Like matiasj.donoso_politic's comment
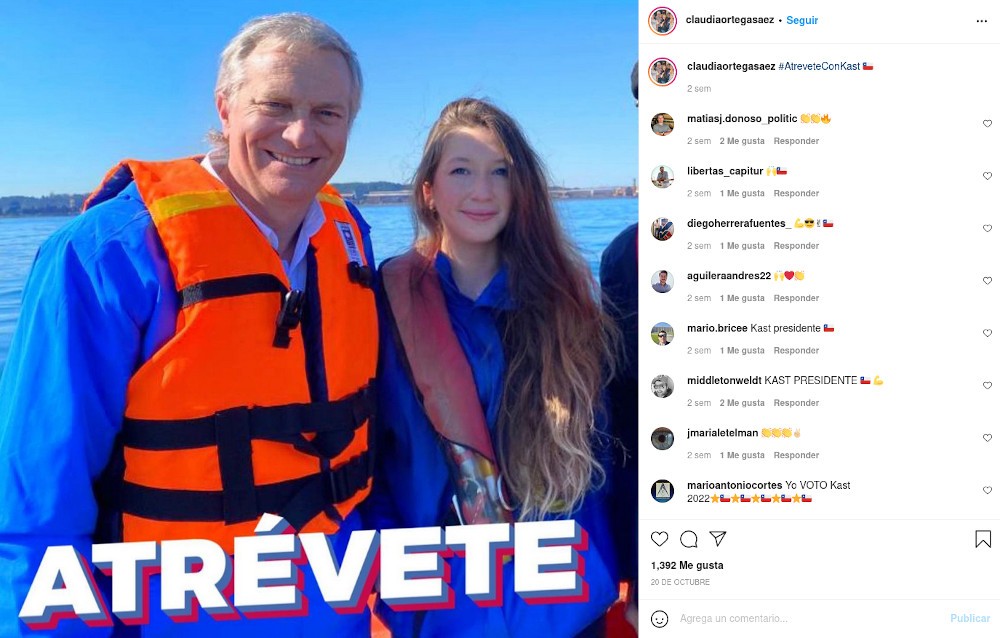1000x638 pixels. point(987,124)
